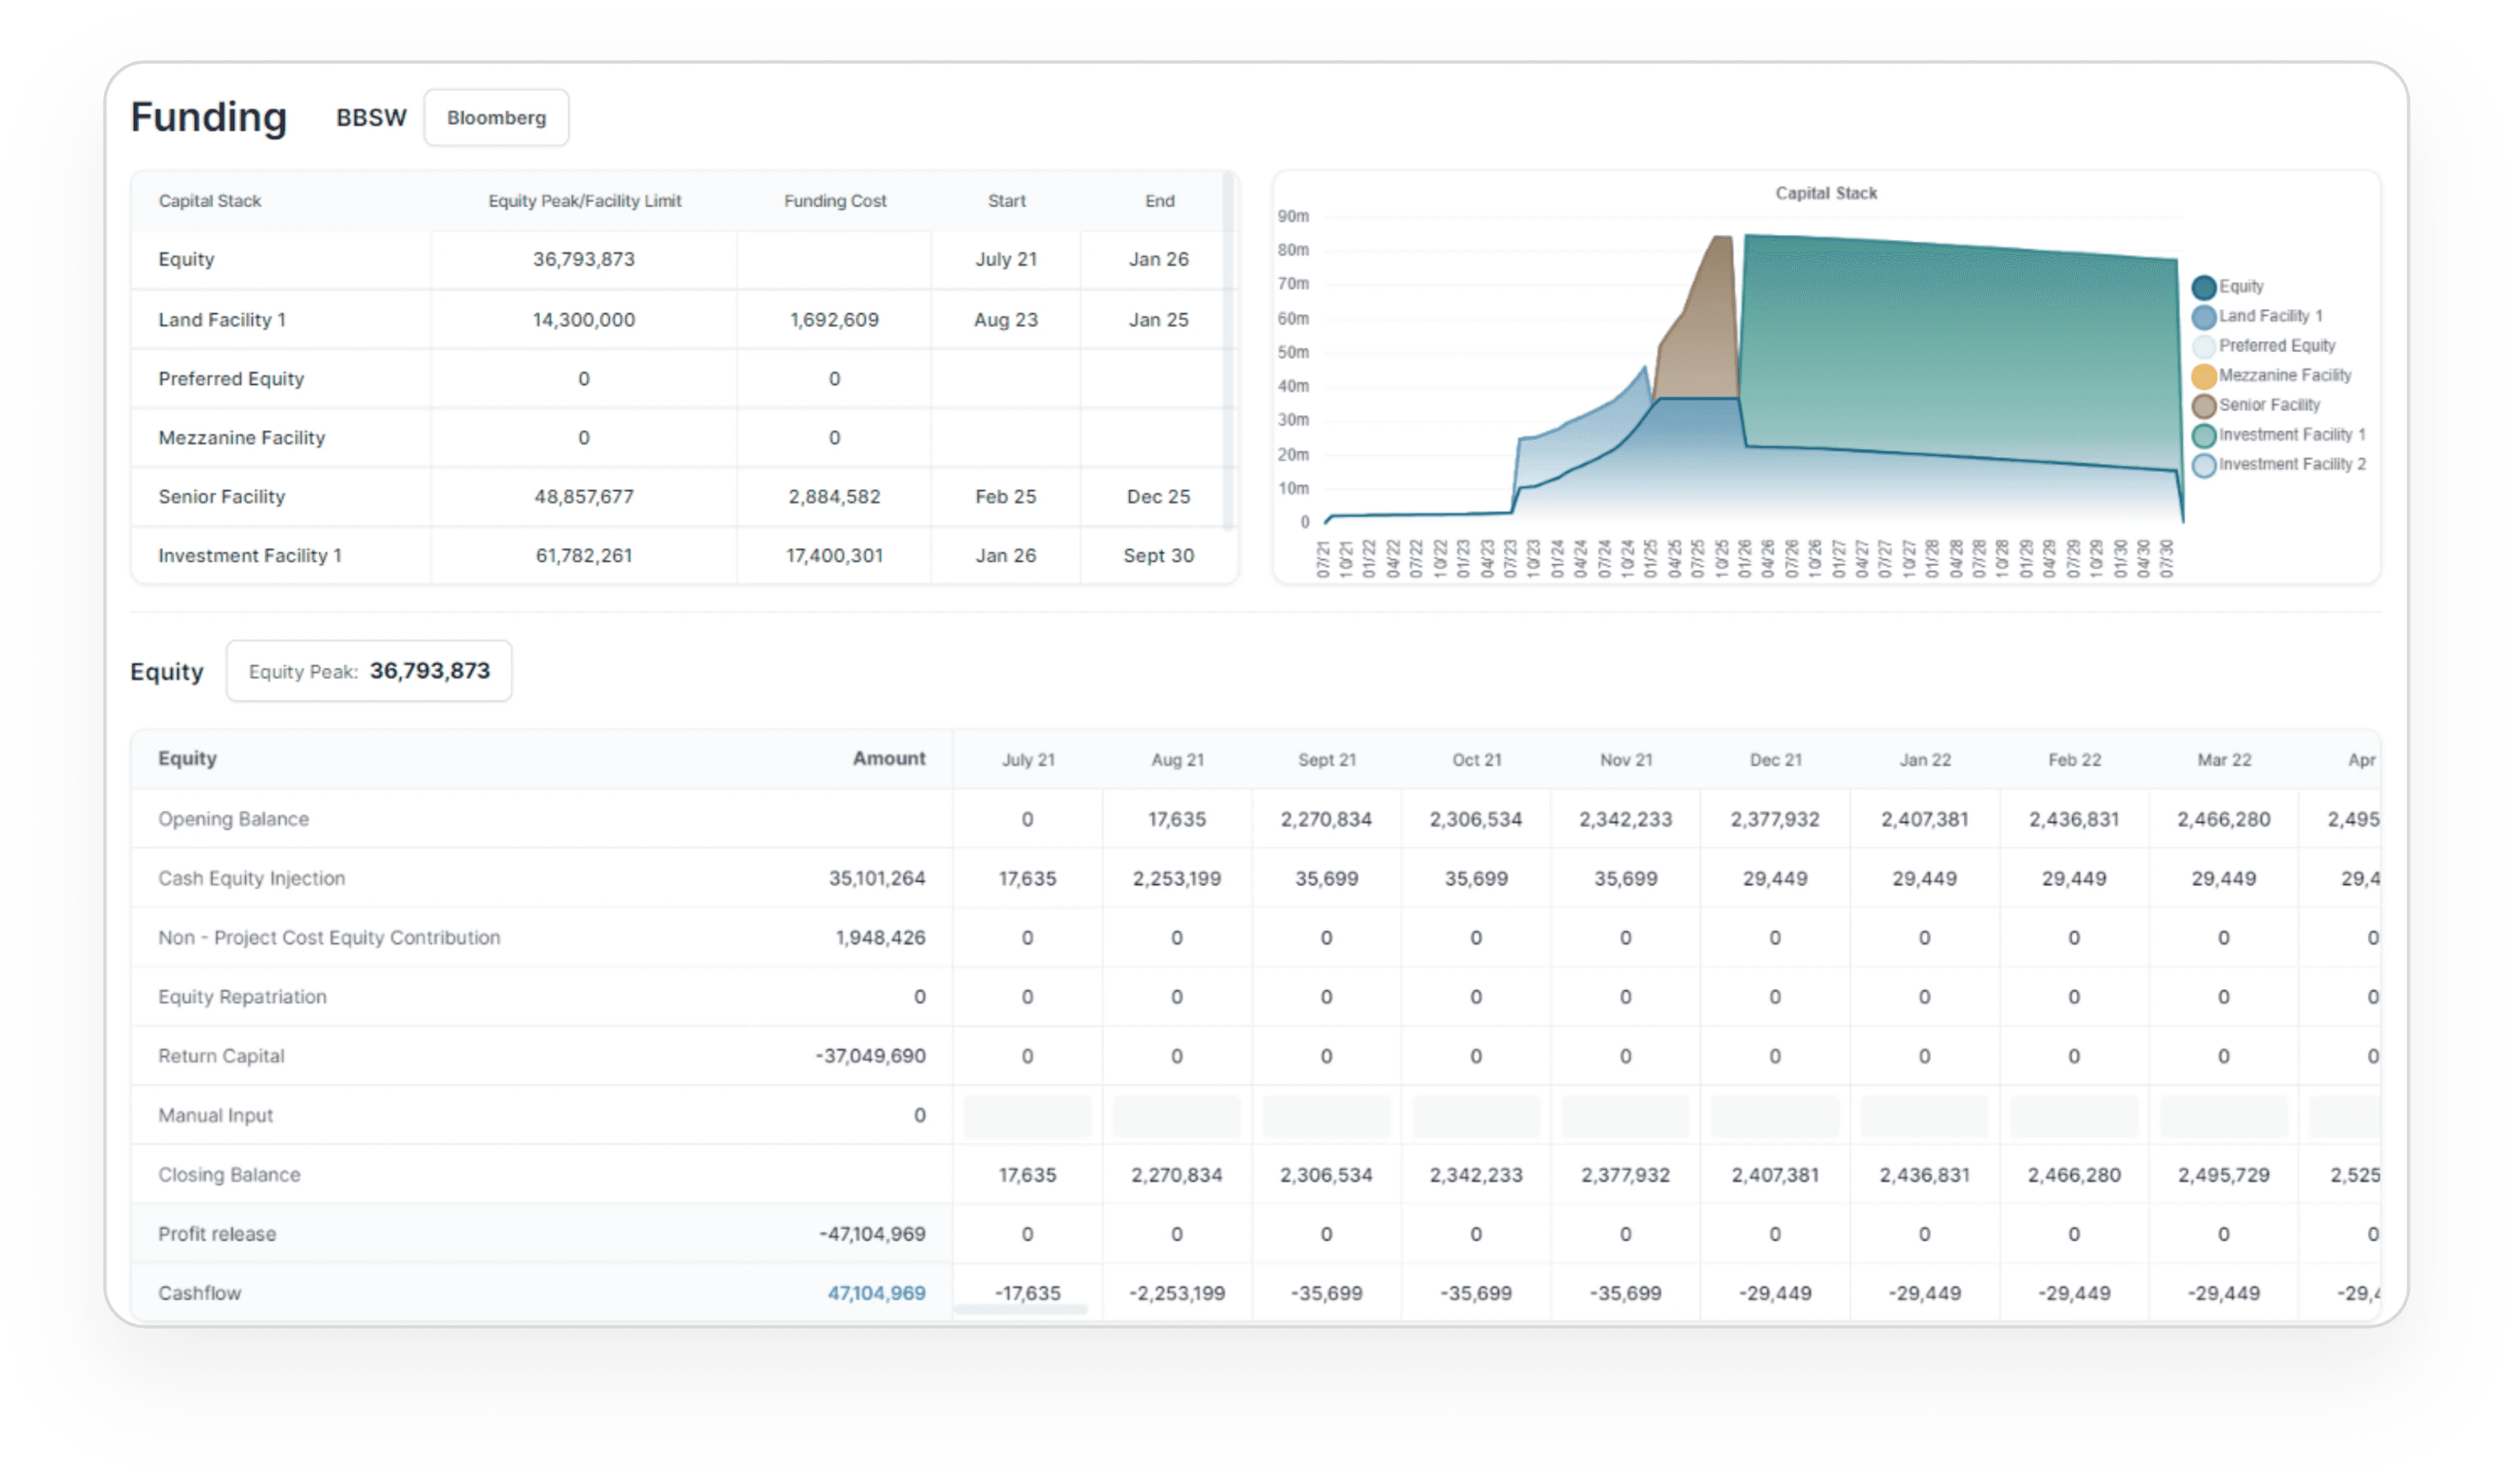Click the Feb 22 Manual Input field

point(2074,1116)
